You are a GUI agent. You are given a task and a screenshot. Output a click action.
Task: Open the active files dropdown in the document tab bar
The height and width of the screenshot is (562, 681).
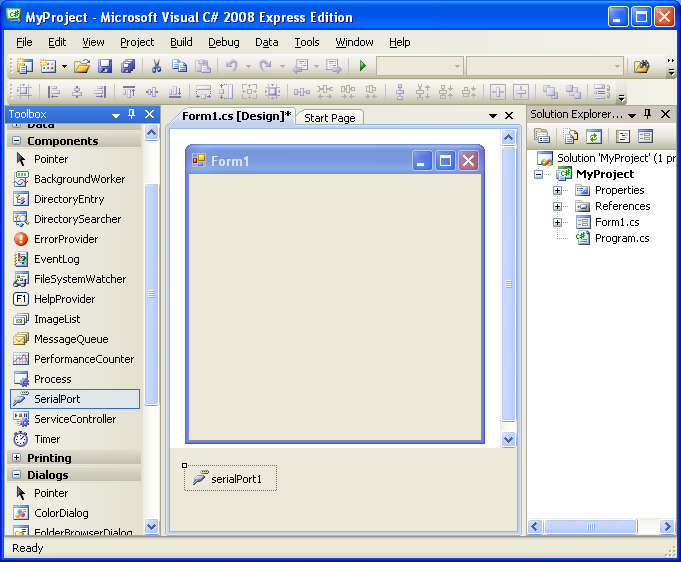(493, 116)
